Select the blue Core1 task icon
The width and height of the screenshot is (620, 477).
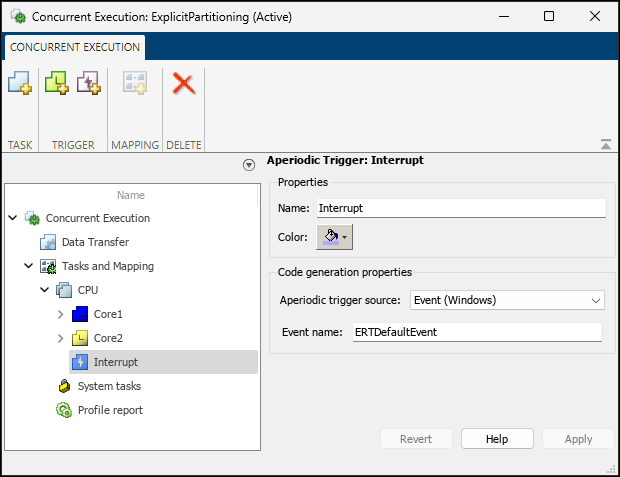pyautogui.click(x=81, y=314)
